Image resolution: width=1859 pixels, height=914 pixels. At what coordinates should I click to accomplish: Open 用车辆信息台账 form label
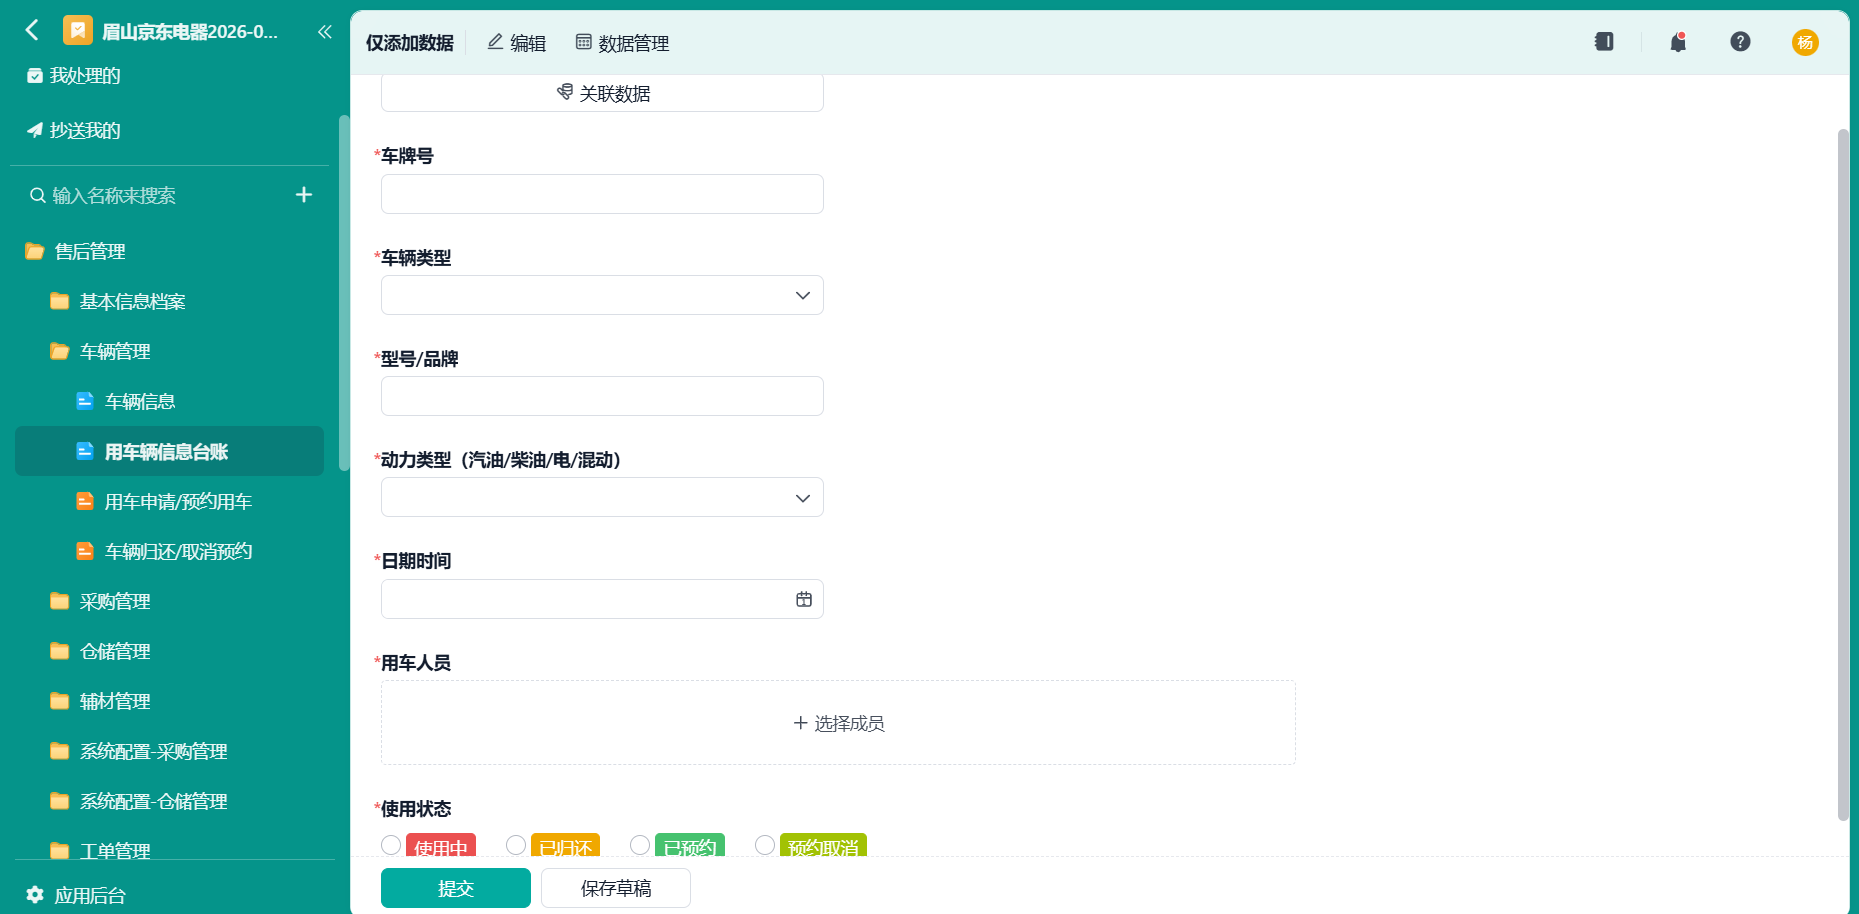click(166, 451)
